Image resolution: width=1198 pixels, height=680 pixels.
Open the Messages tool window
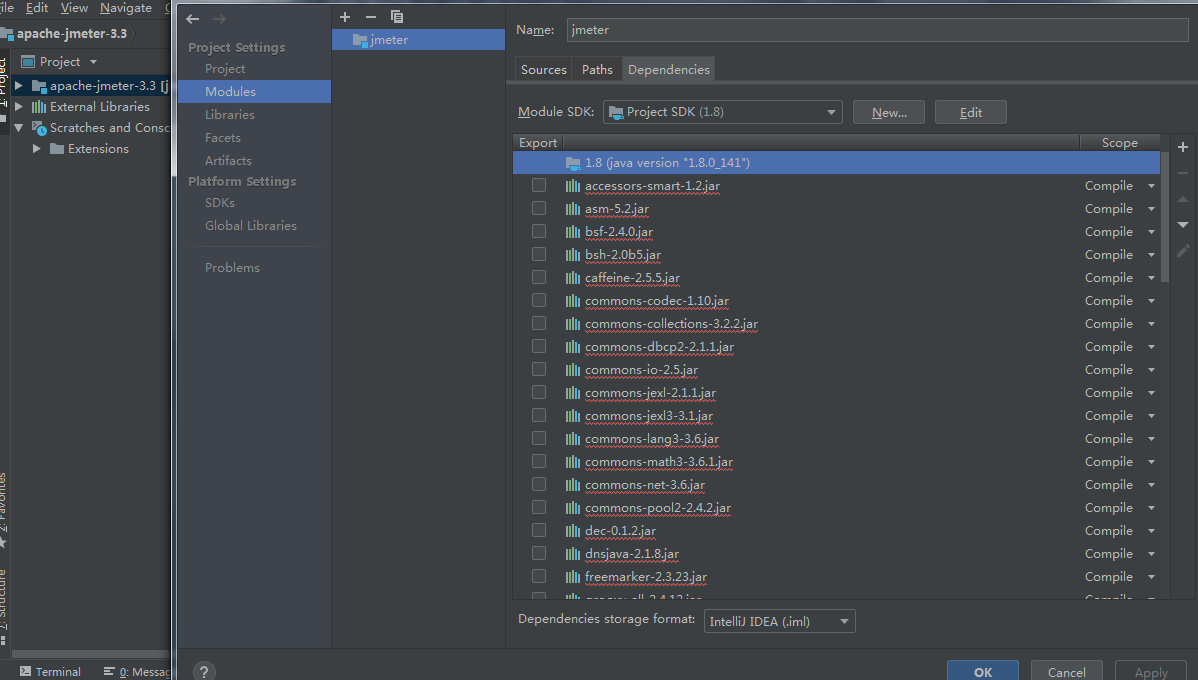click(137, 672)
